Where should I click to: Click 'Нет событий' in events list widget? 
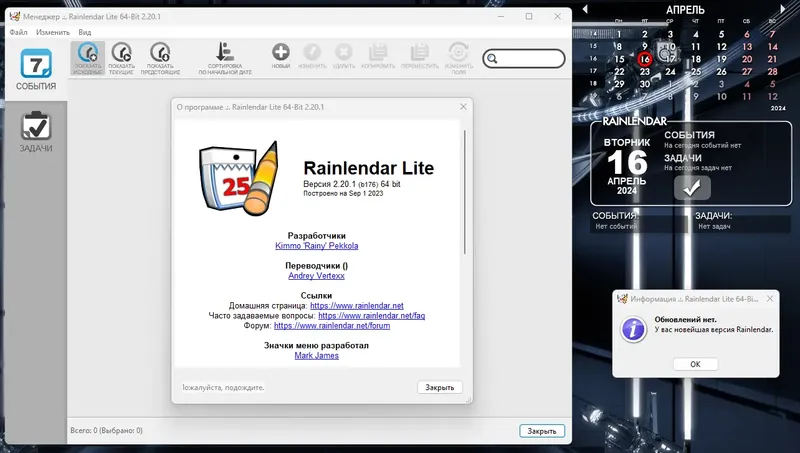(x=616, y=226)
